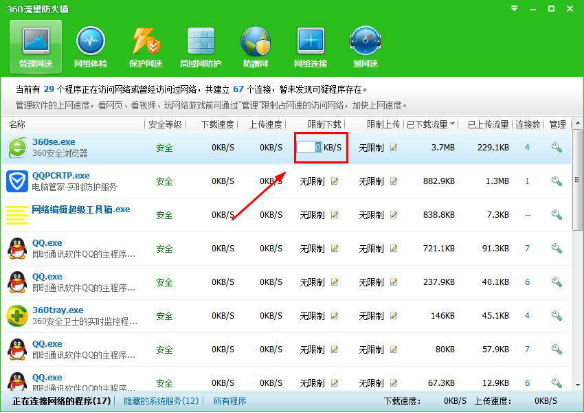This screenshot has width=584, height=413.
Task: Open the 网络连接 view
Action: click(x=311, y=47)
